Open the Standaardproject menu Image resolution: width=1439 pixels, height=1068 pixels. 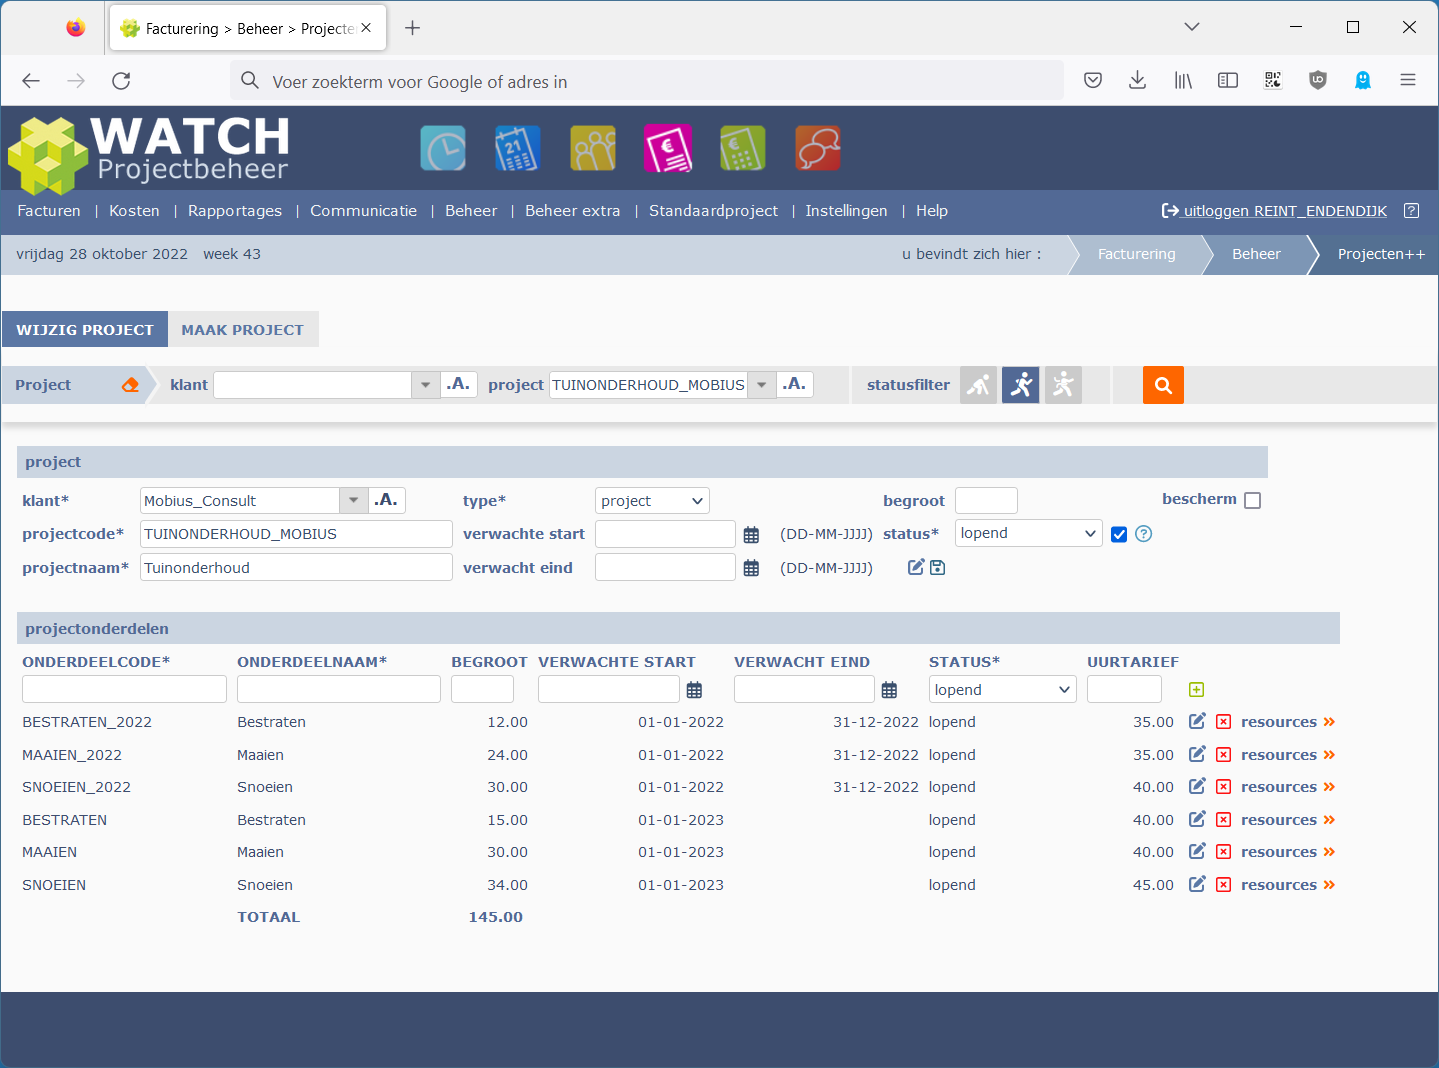pos(713,211)
